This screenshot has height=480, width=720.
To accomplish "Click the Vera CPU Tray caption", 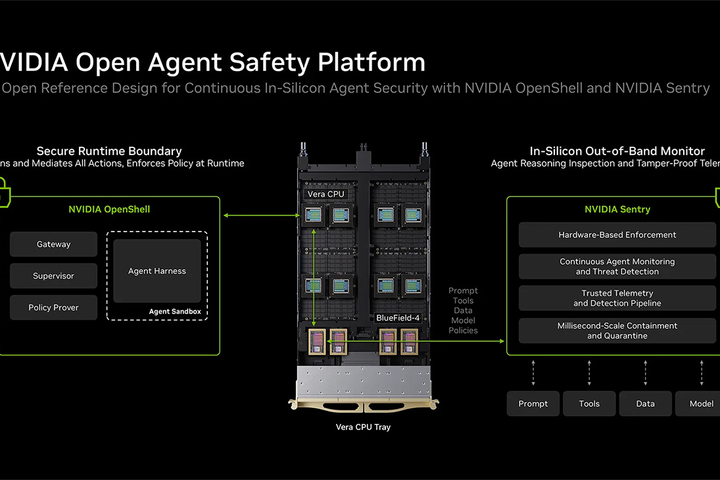I will (363, 427).
